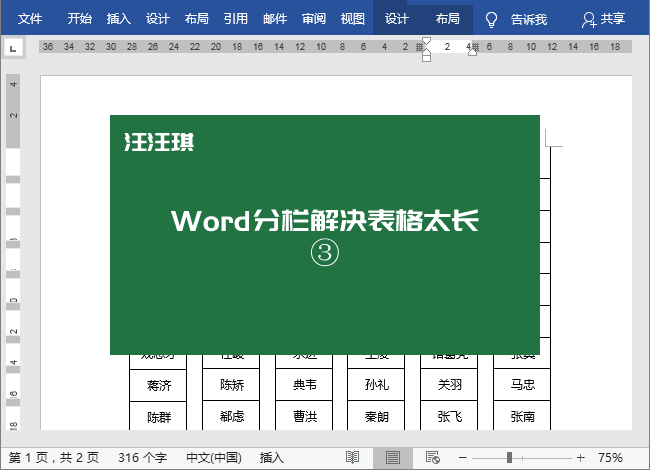Switch to Read Mode view

(x=353, y=457)
